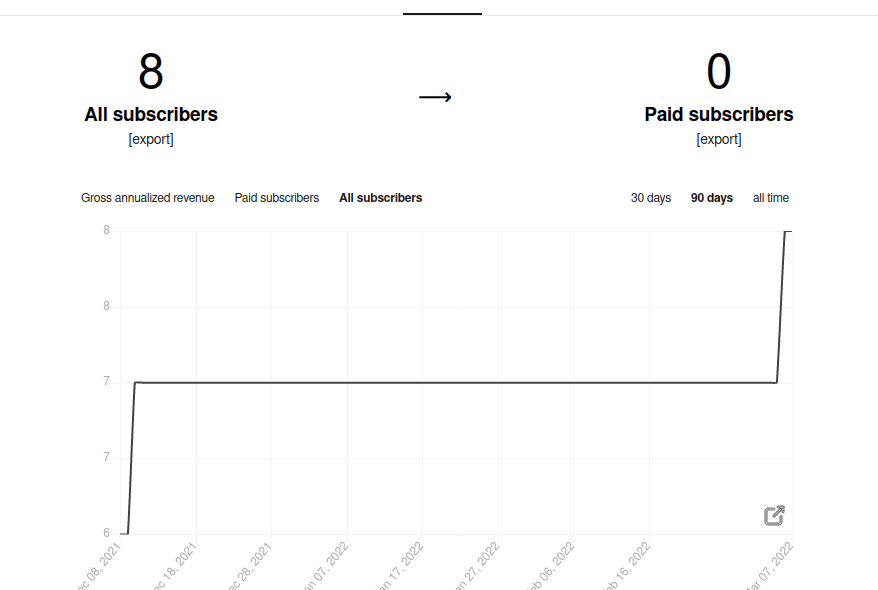
Task: Switch chart to the Paid subscribers tab
Action: pos(277,198)
